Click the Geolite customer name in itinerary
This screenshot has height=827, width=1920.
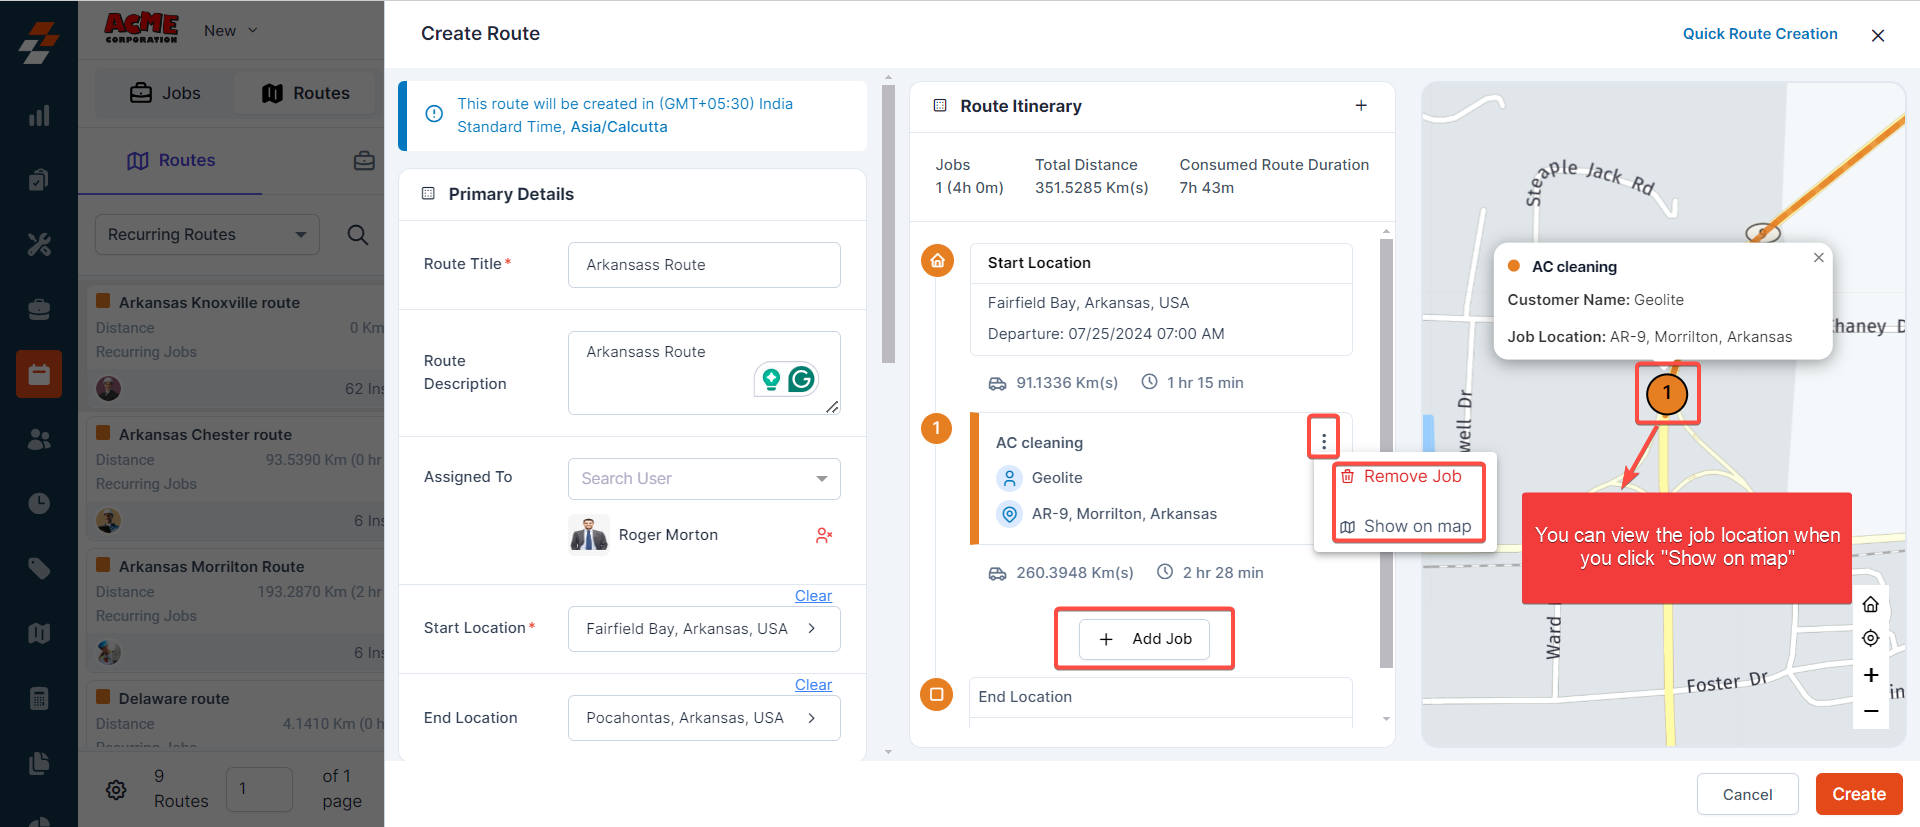[1057, 479]
